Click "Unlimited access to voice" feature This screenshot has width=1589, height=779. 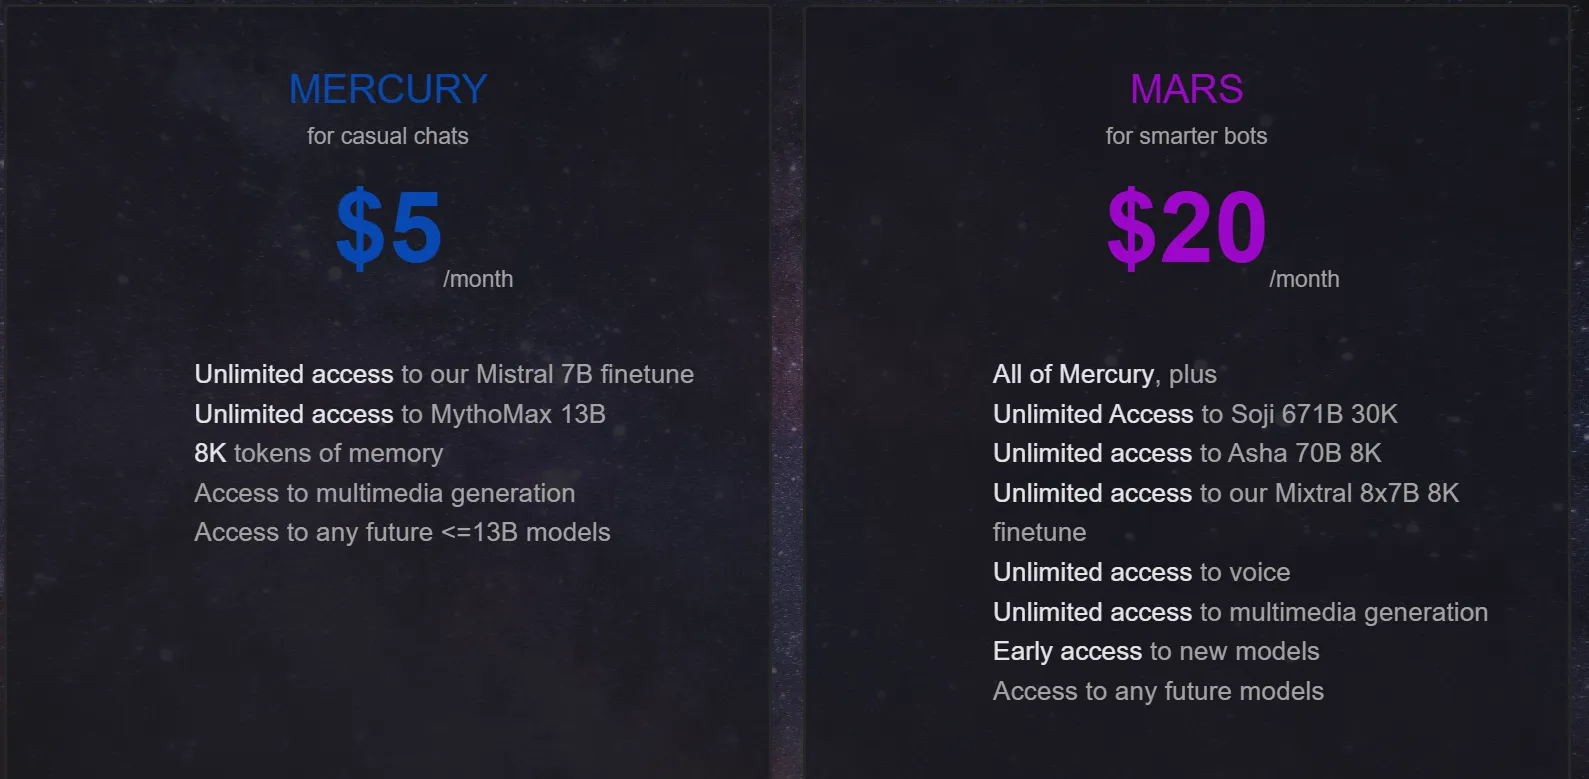pos(1141,572)
